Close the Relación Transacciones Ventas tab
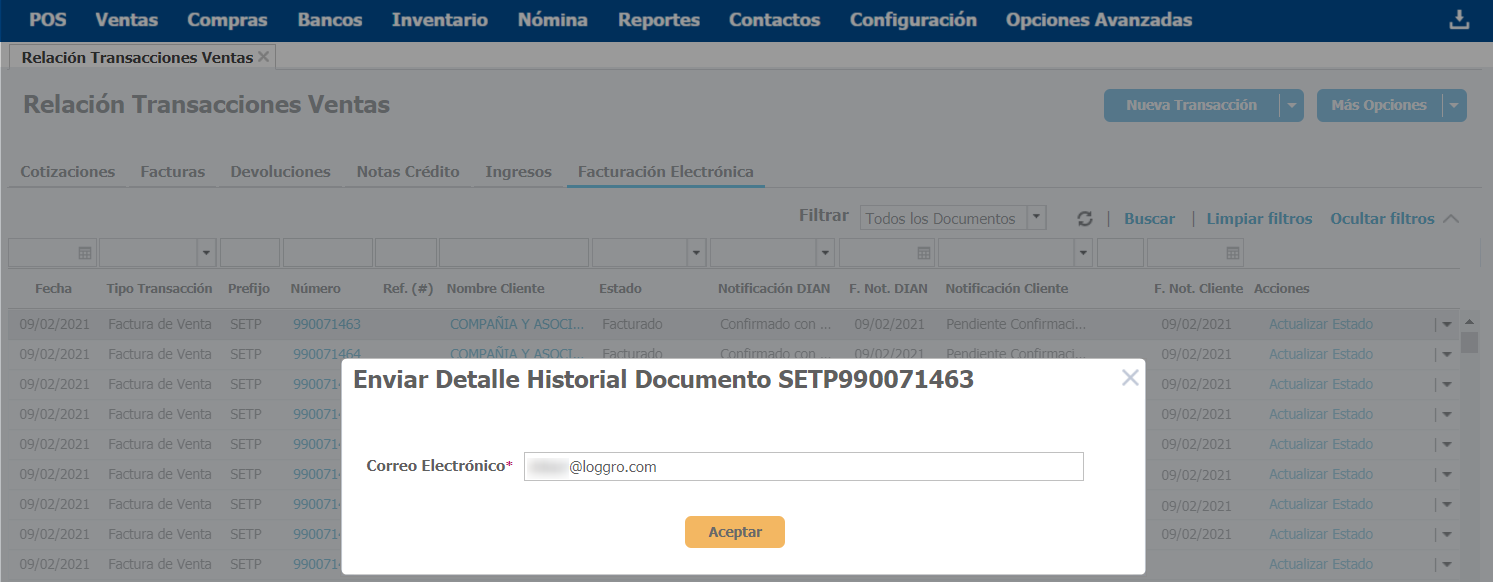 pyautogui.click(x=264, y=57)
